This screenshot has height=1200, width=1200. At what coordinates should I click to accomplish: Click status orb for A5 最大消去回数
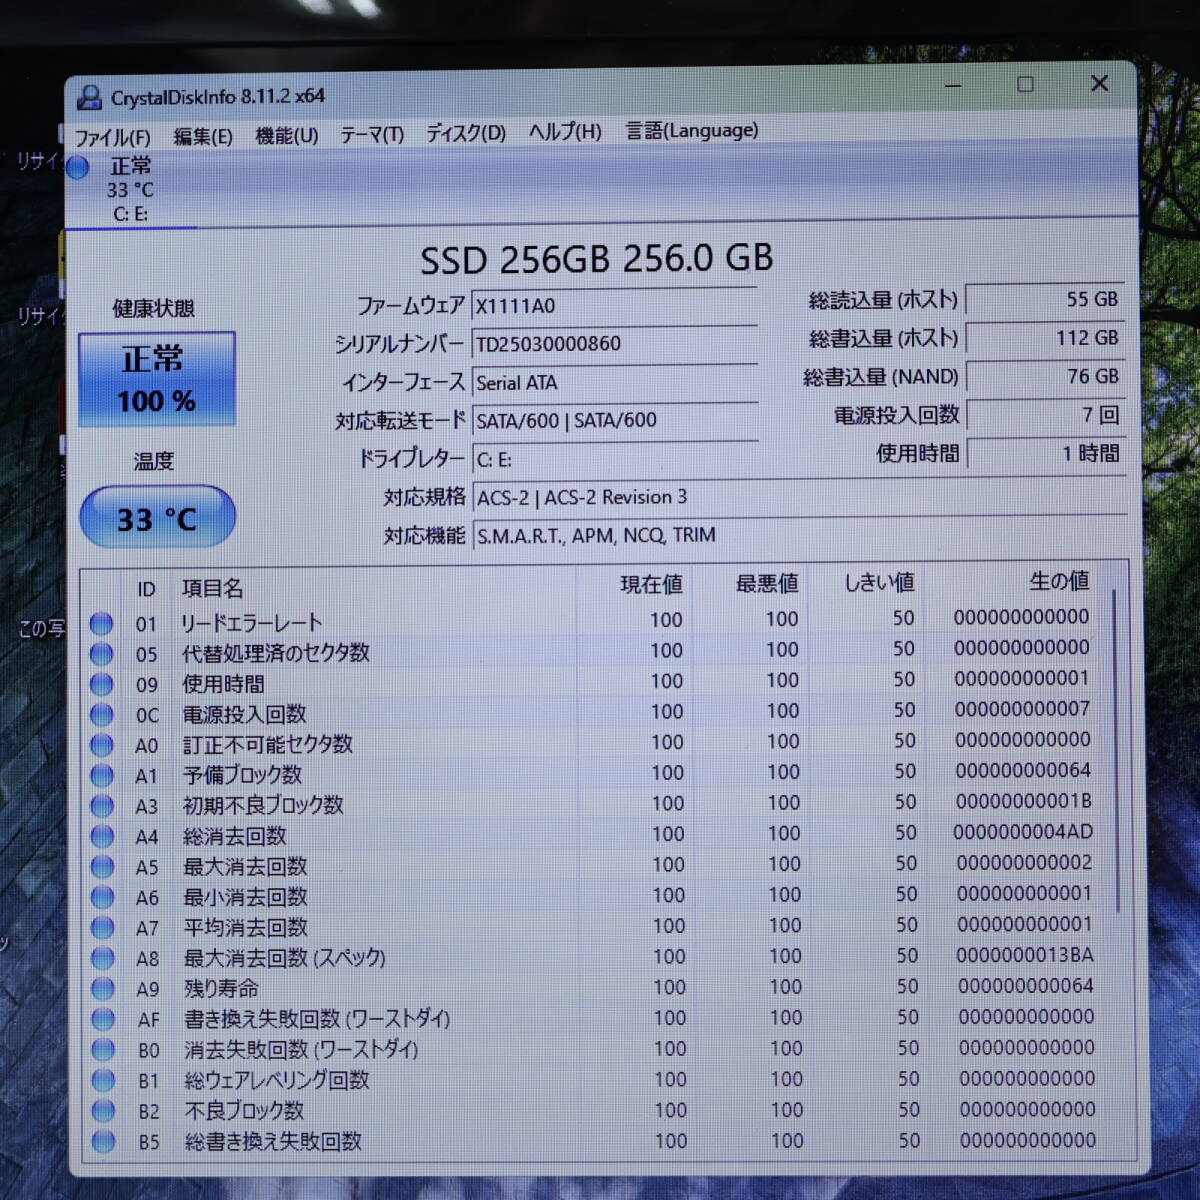[102, 866]
